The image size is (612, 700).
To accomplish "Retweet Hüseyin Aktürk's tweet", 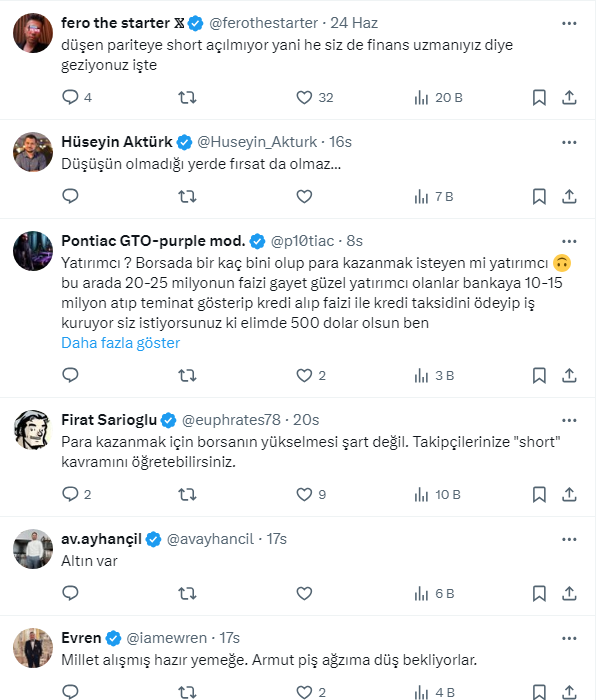I will 187,197.
